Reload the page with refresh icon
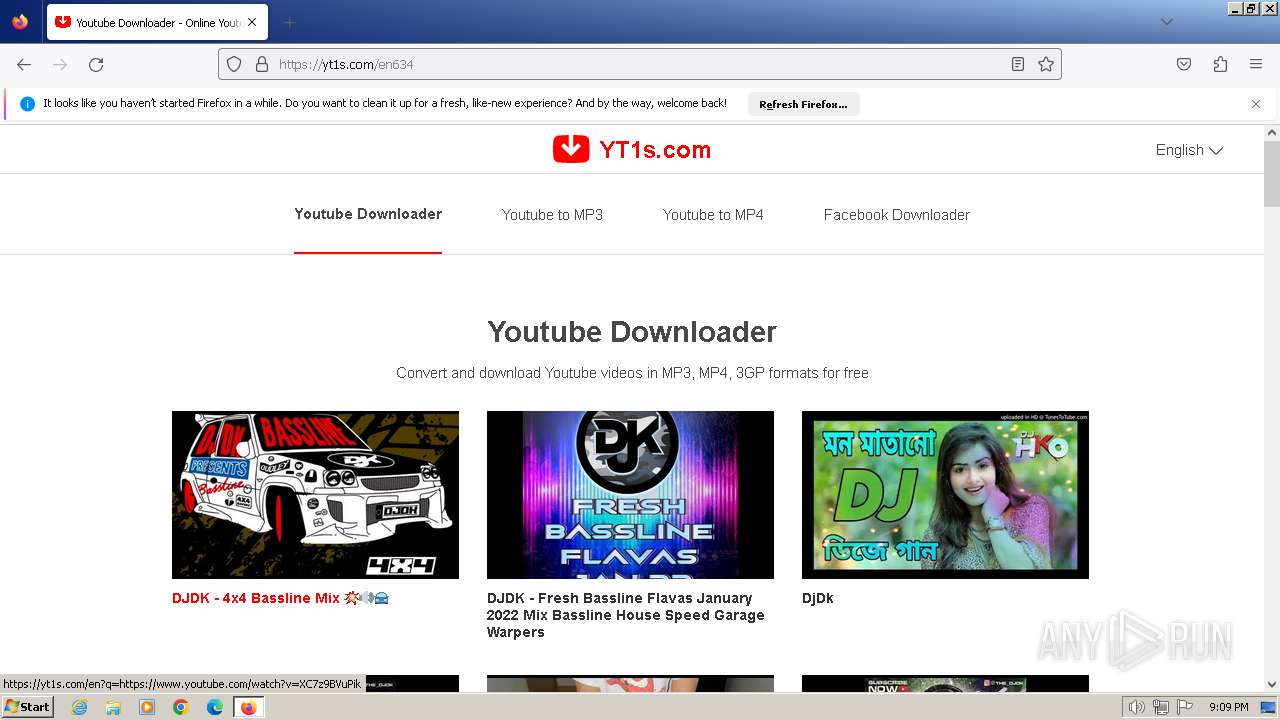Image resolution: width=1280 pixels, height=720 pixels. pyautogui.click(x=96, y=64)
